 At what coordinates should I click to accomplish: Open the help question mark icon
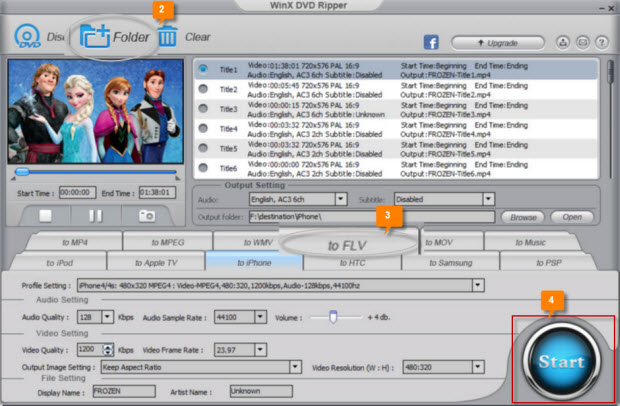[601, 42]
